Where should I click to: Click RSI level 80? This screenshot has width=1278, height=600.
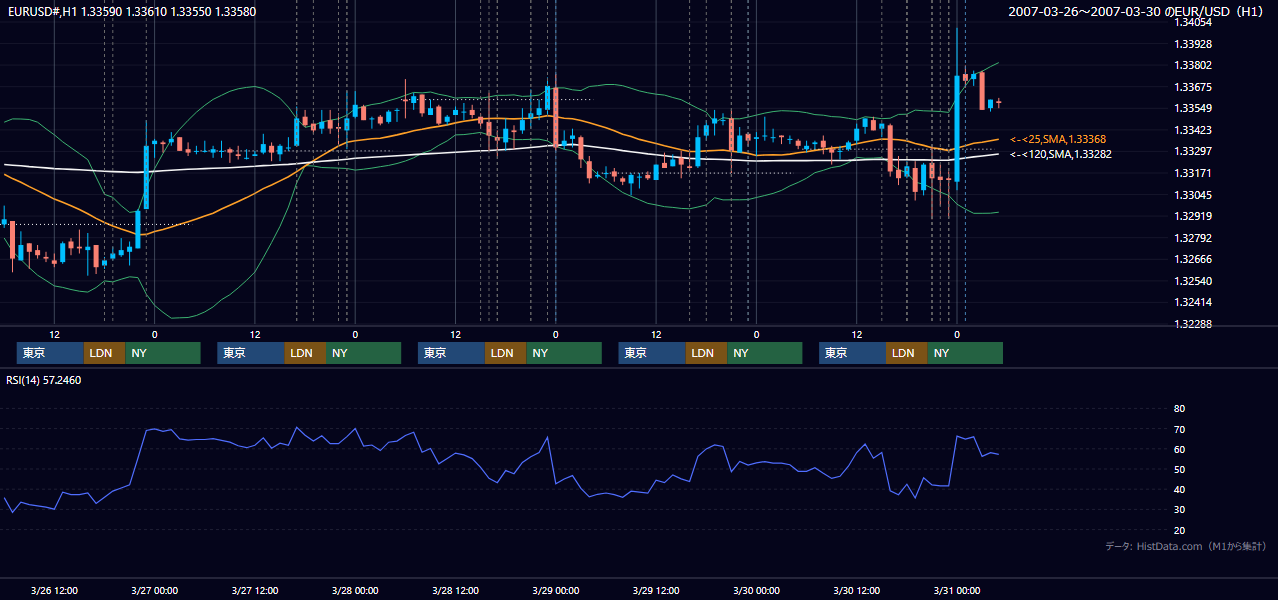pos(1179,409)
